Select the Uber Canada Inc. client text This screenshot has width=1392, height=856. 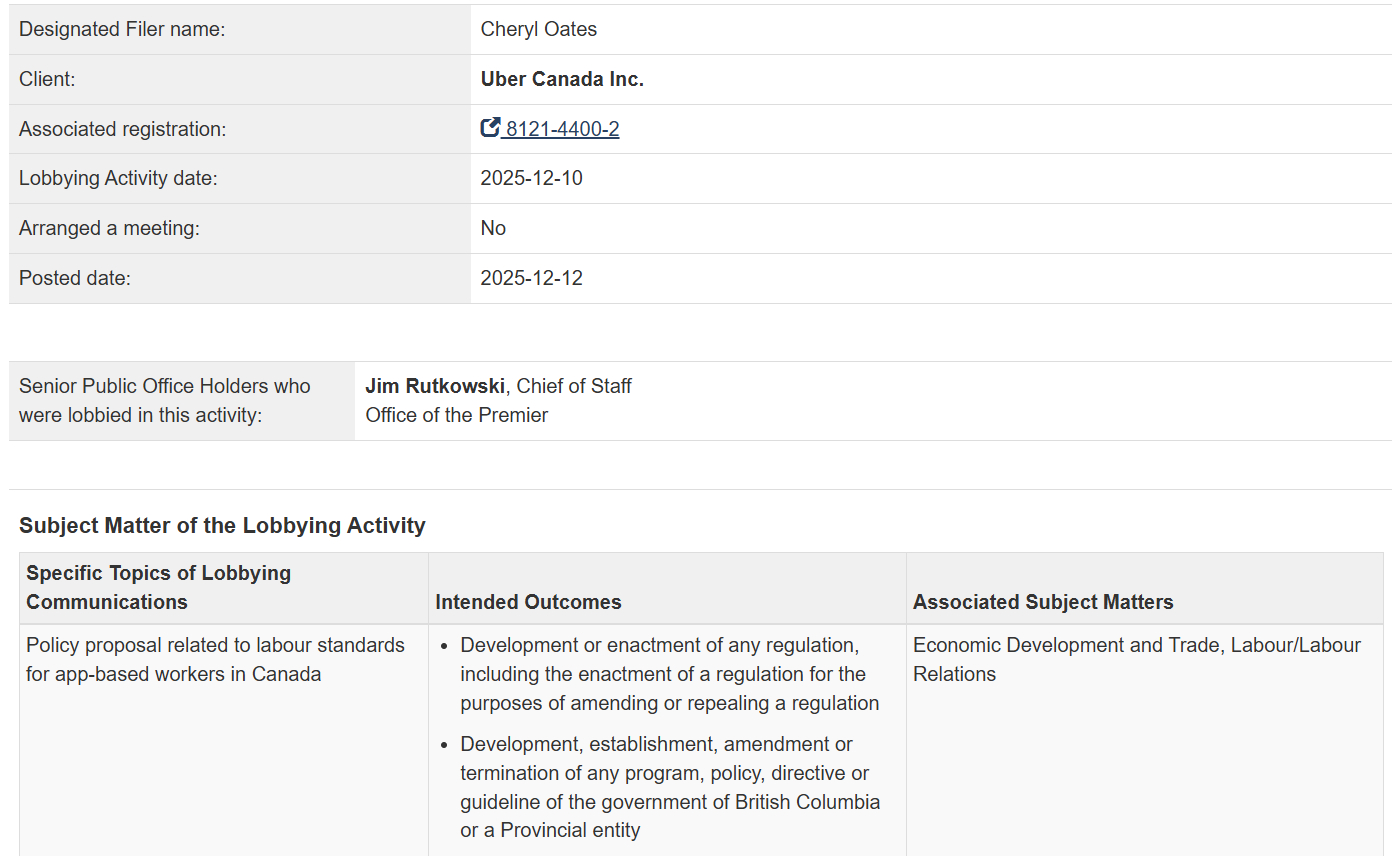(x=562, y=79)
